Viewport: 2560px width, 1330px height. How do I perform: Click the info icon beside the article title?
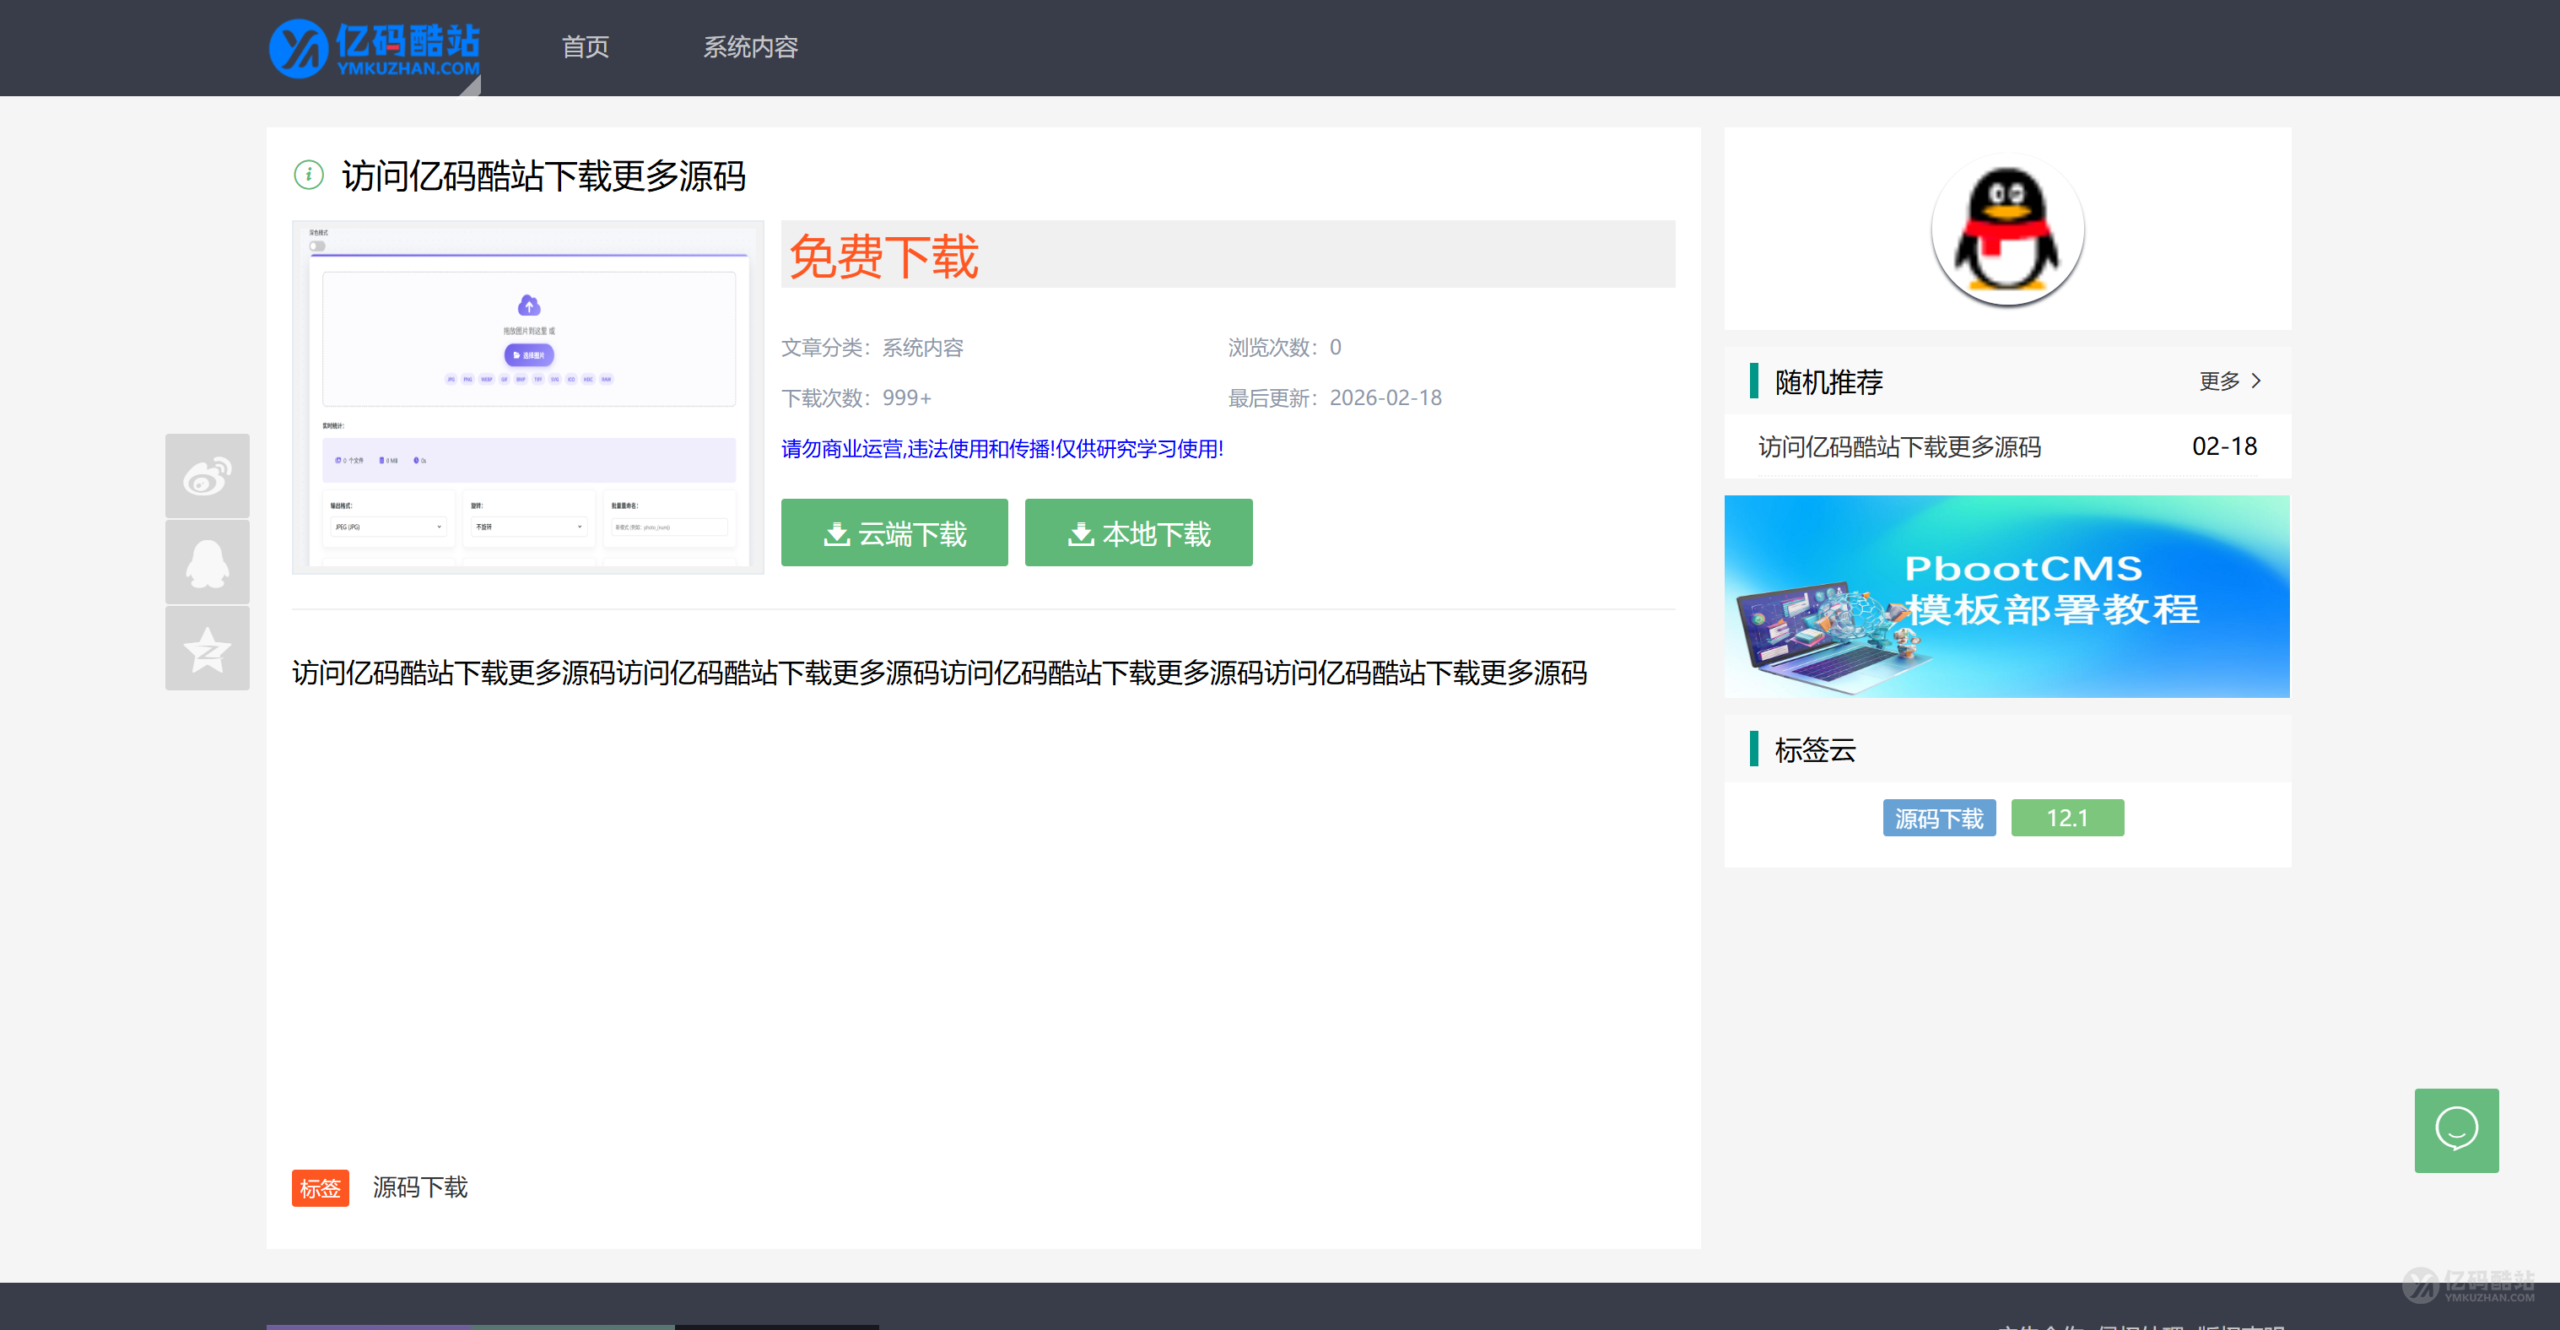pos(308,175)
